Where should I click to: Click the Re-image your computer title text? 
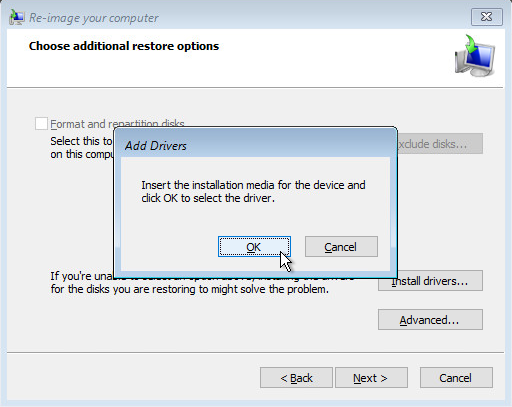coord(94,18)
